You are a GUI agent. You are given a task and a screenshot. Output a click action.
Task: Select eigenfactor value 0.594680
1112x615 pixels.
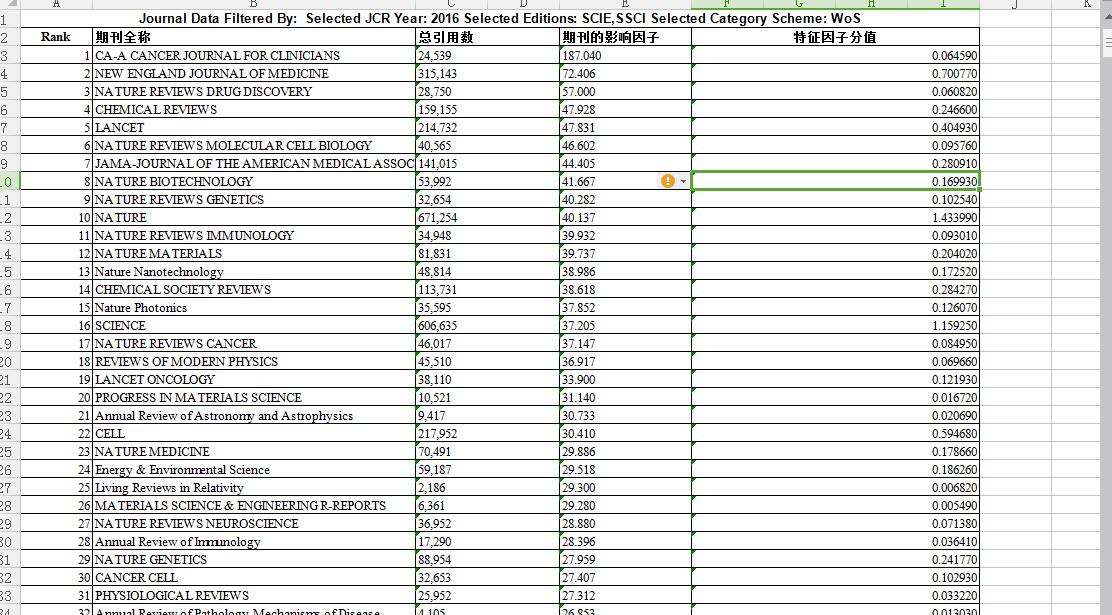(835, 433)
